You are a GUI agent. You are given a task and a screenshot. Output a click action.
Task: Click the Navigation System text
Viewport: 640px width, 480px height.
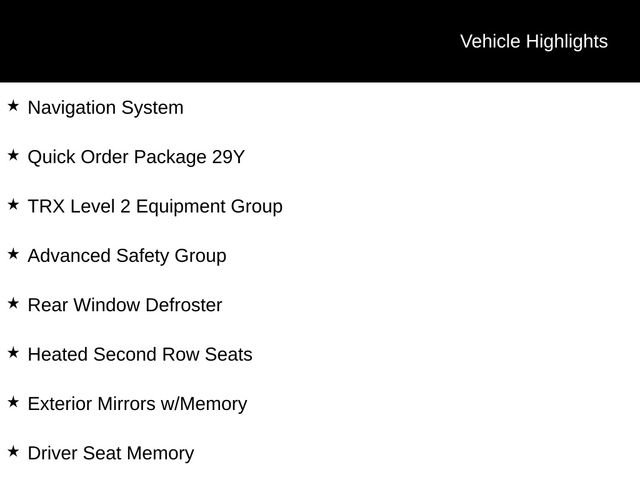point(105,108)
